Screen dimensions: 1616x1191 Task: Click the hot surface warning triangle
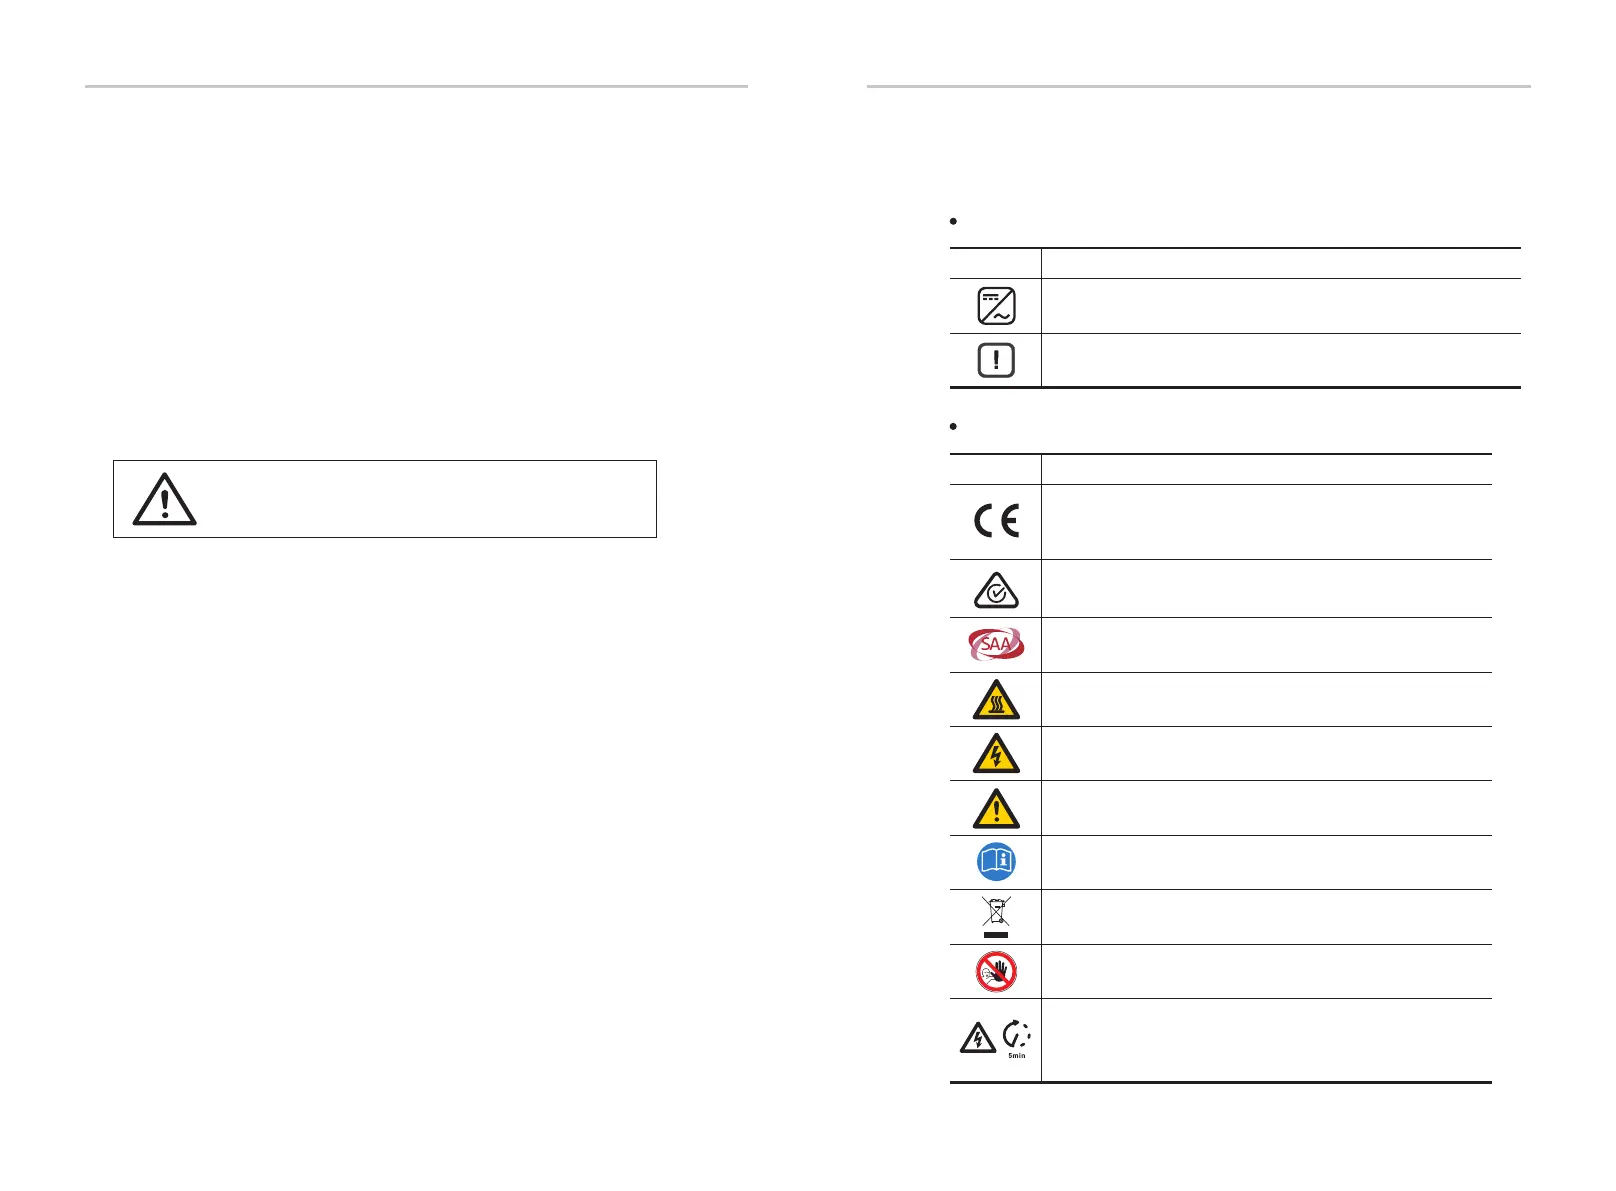coord(996,700)
